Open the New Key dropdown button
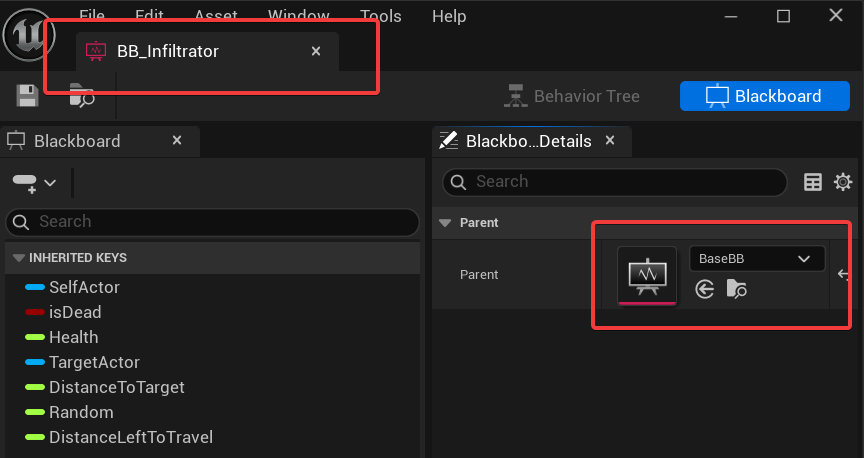 pos(34,183)
